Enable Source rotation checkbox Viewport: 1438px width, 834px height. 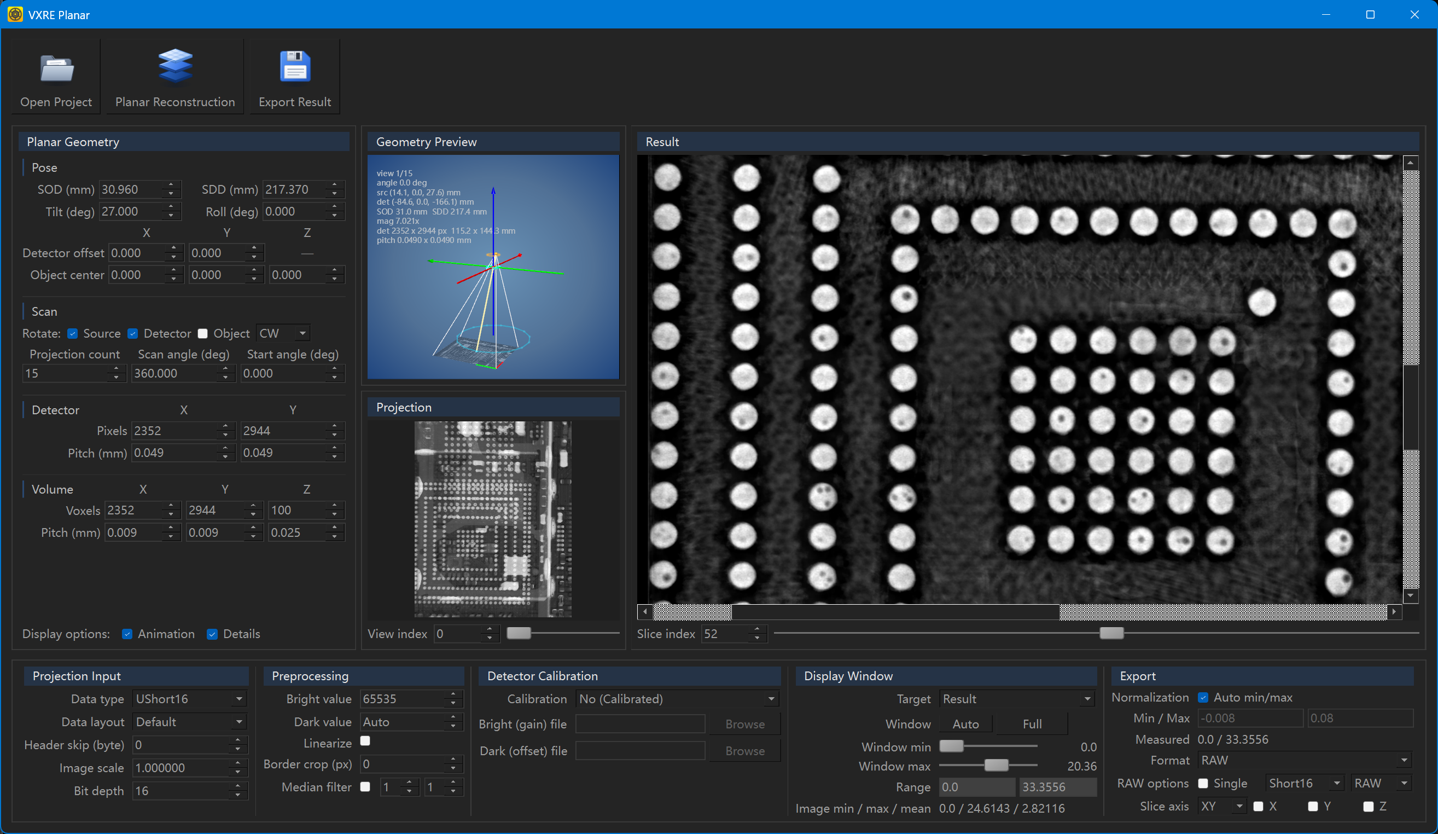point(72,333)
